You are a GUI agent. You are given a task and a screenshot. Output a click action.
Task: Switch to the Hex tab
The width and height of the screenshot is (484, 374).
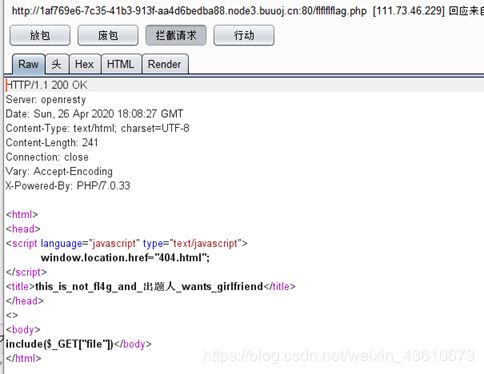[x=84, y=64]
